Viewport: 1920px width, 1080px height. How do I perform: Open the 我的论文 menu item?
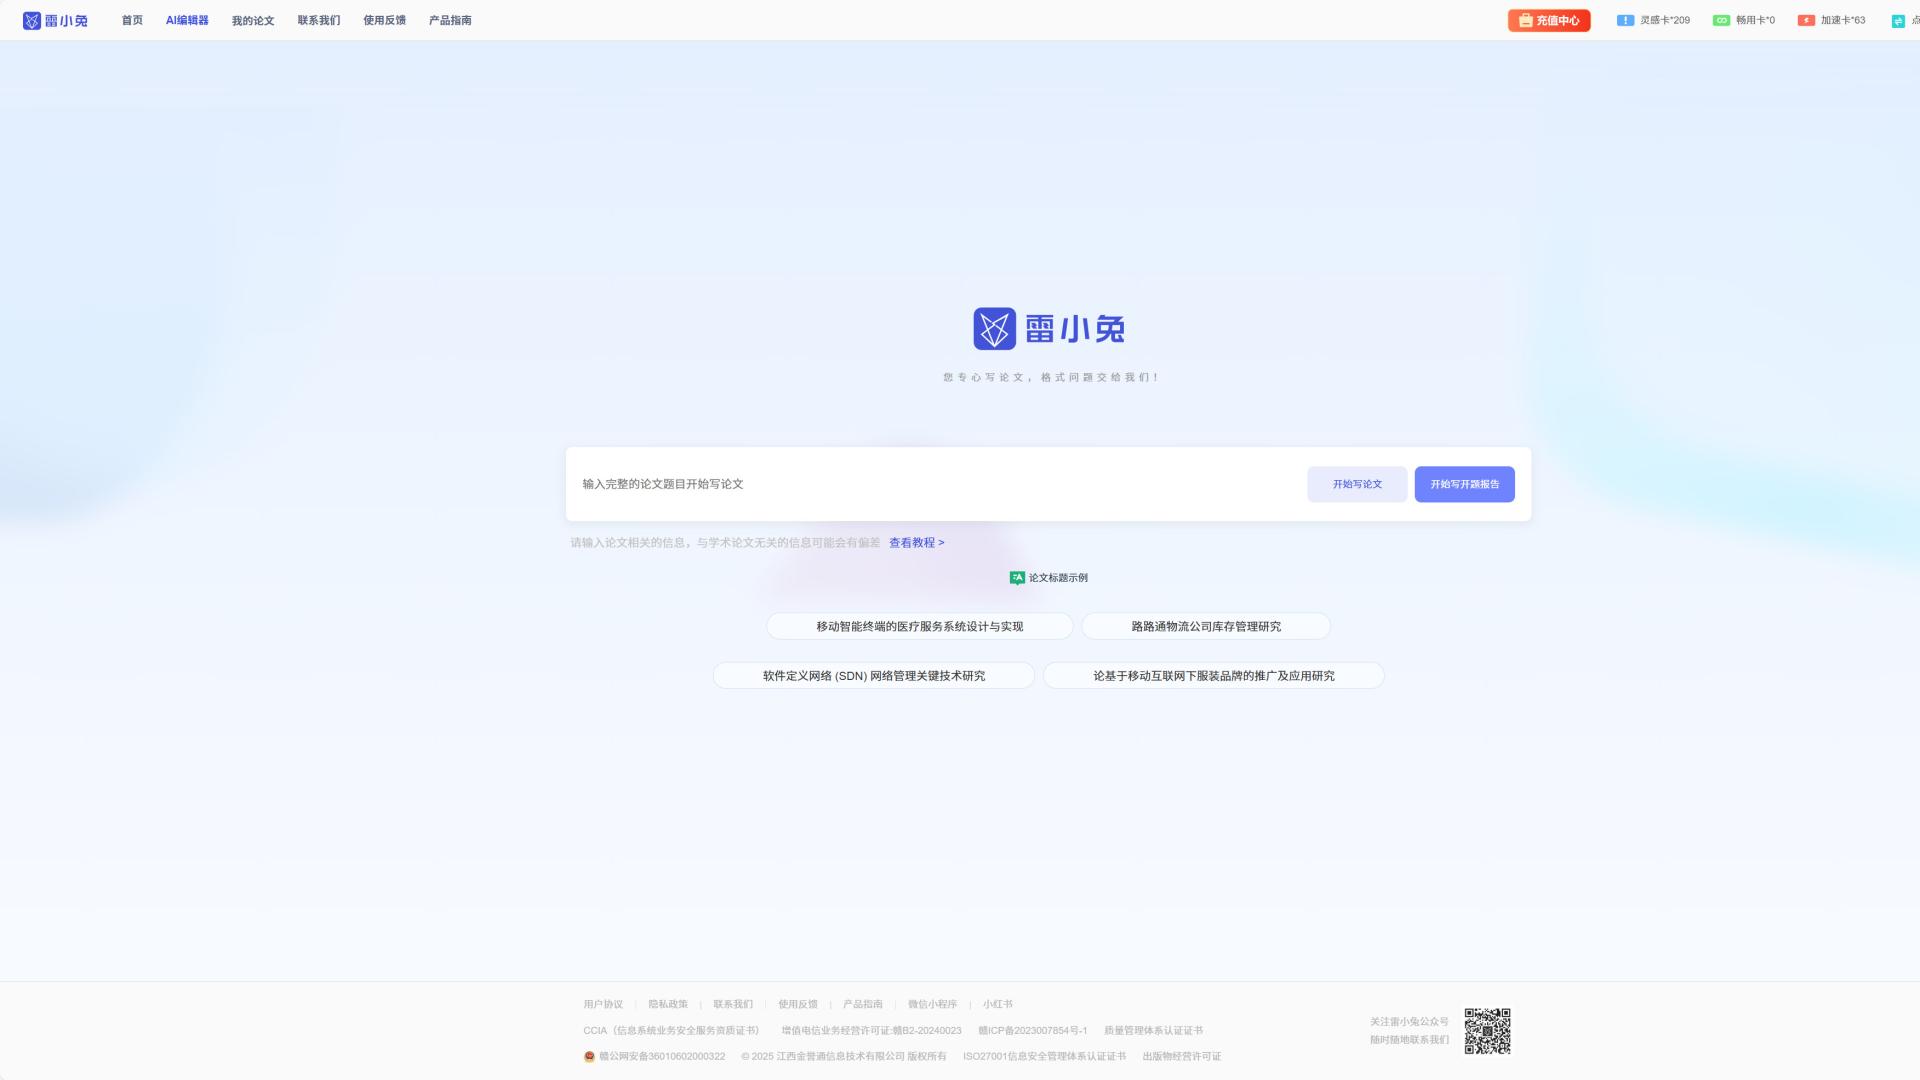[x=252, y=20]
